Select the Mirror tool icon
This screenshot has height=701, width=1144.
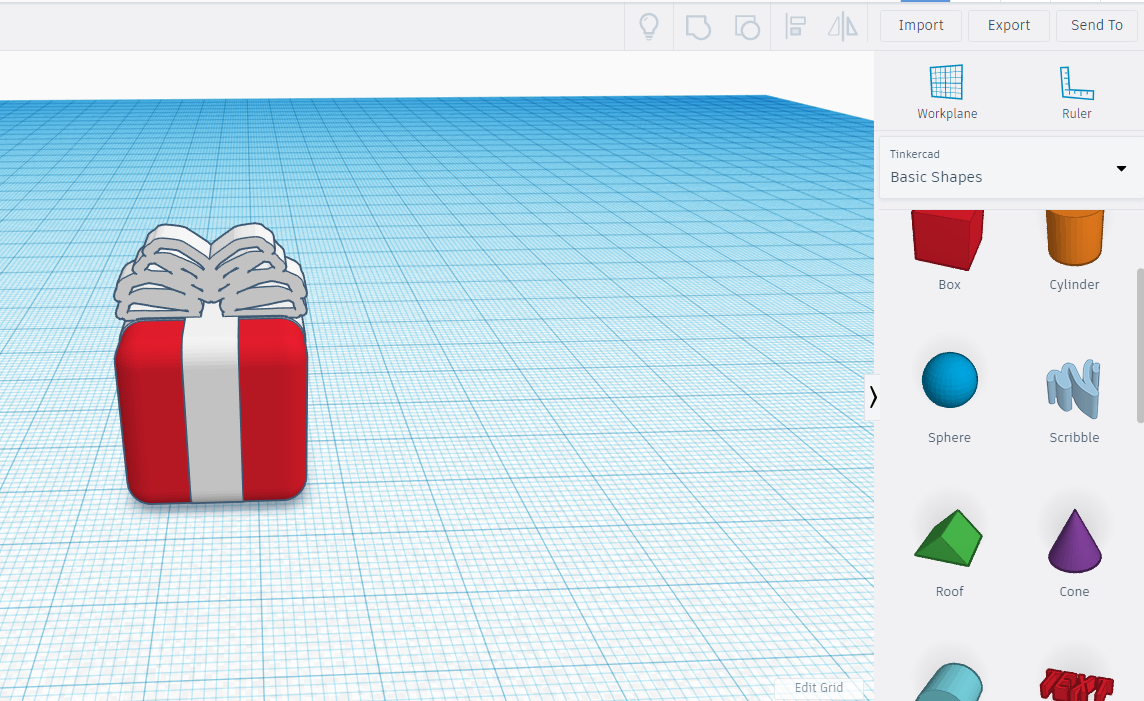[x=843, y=27]
